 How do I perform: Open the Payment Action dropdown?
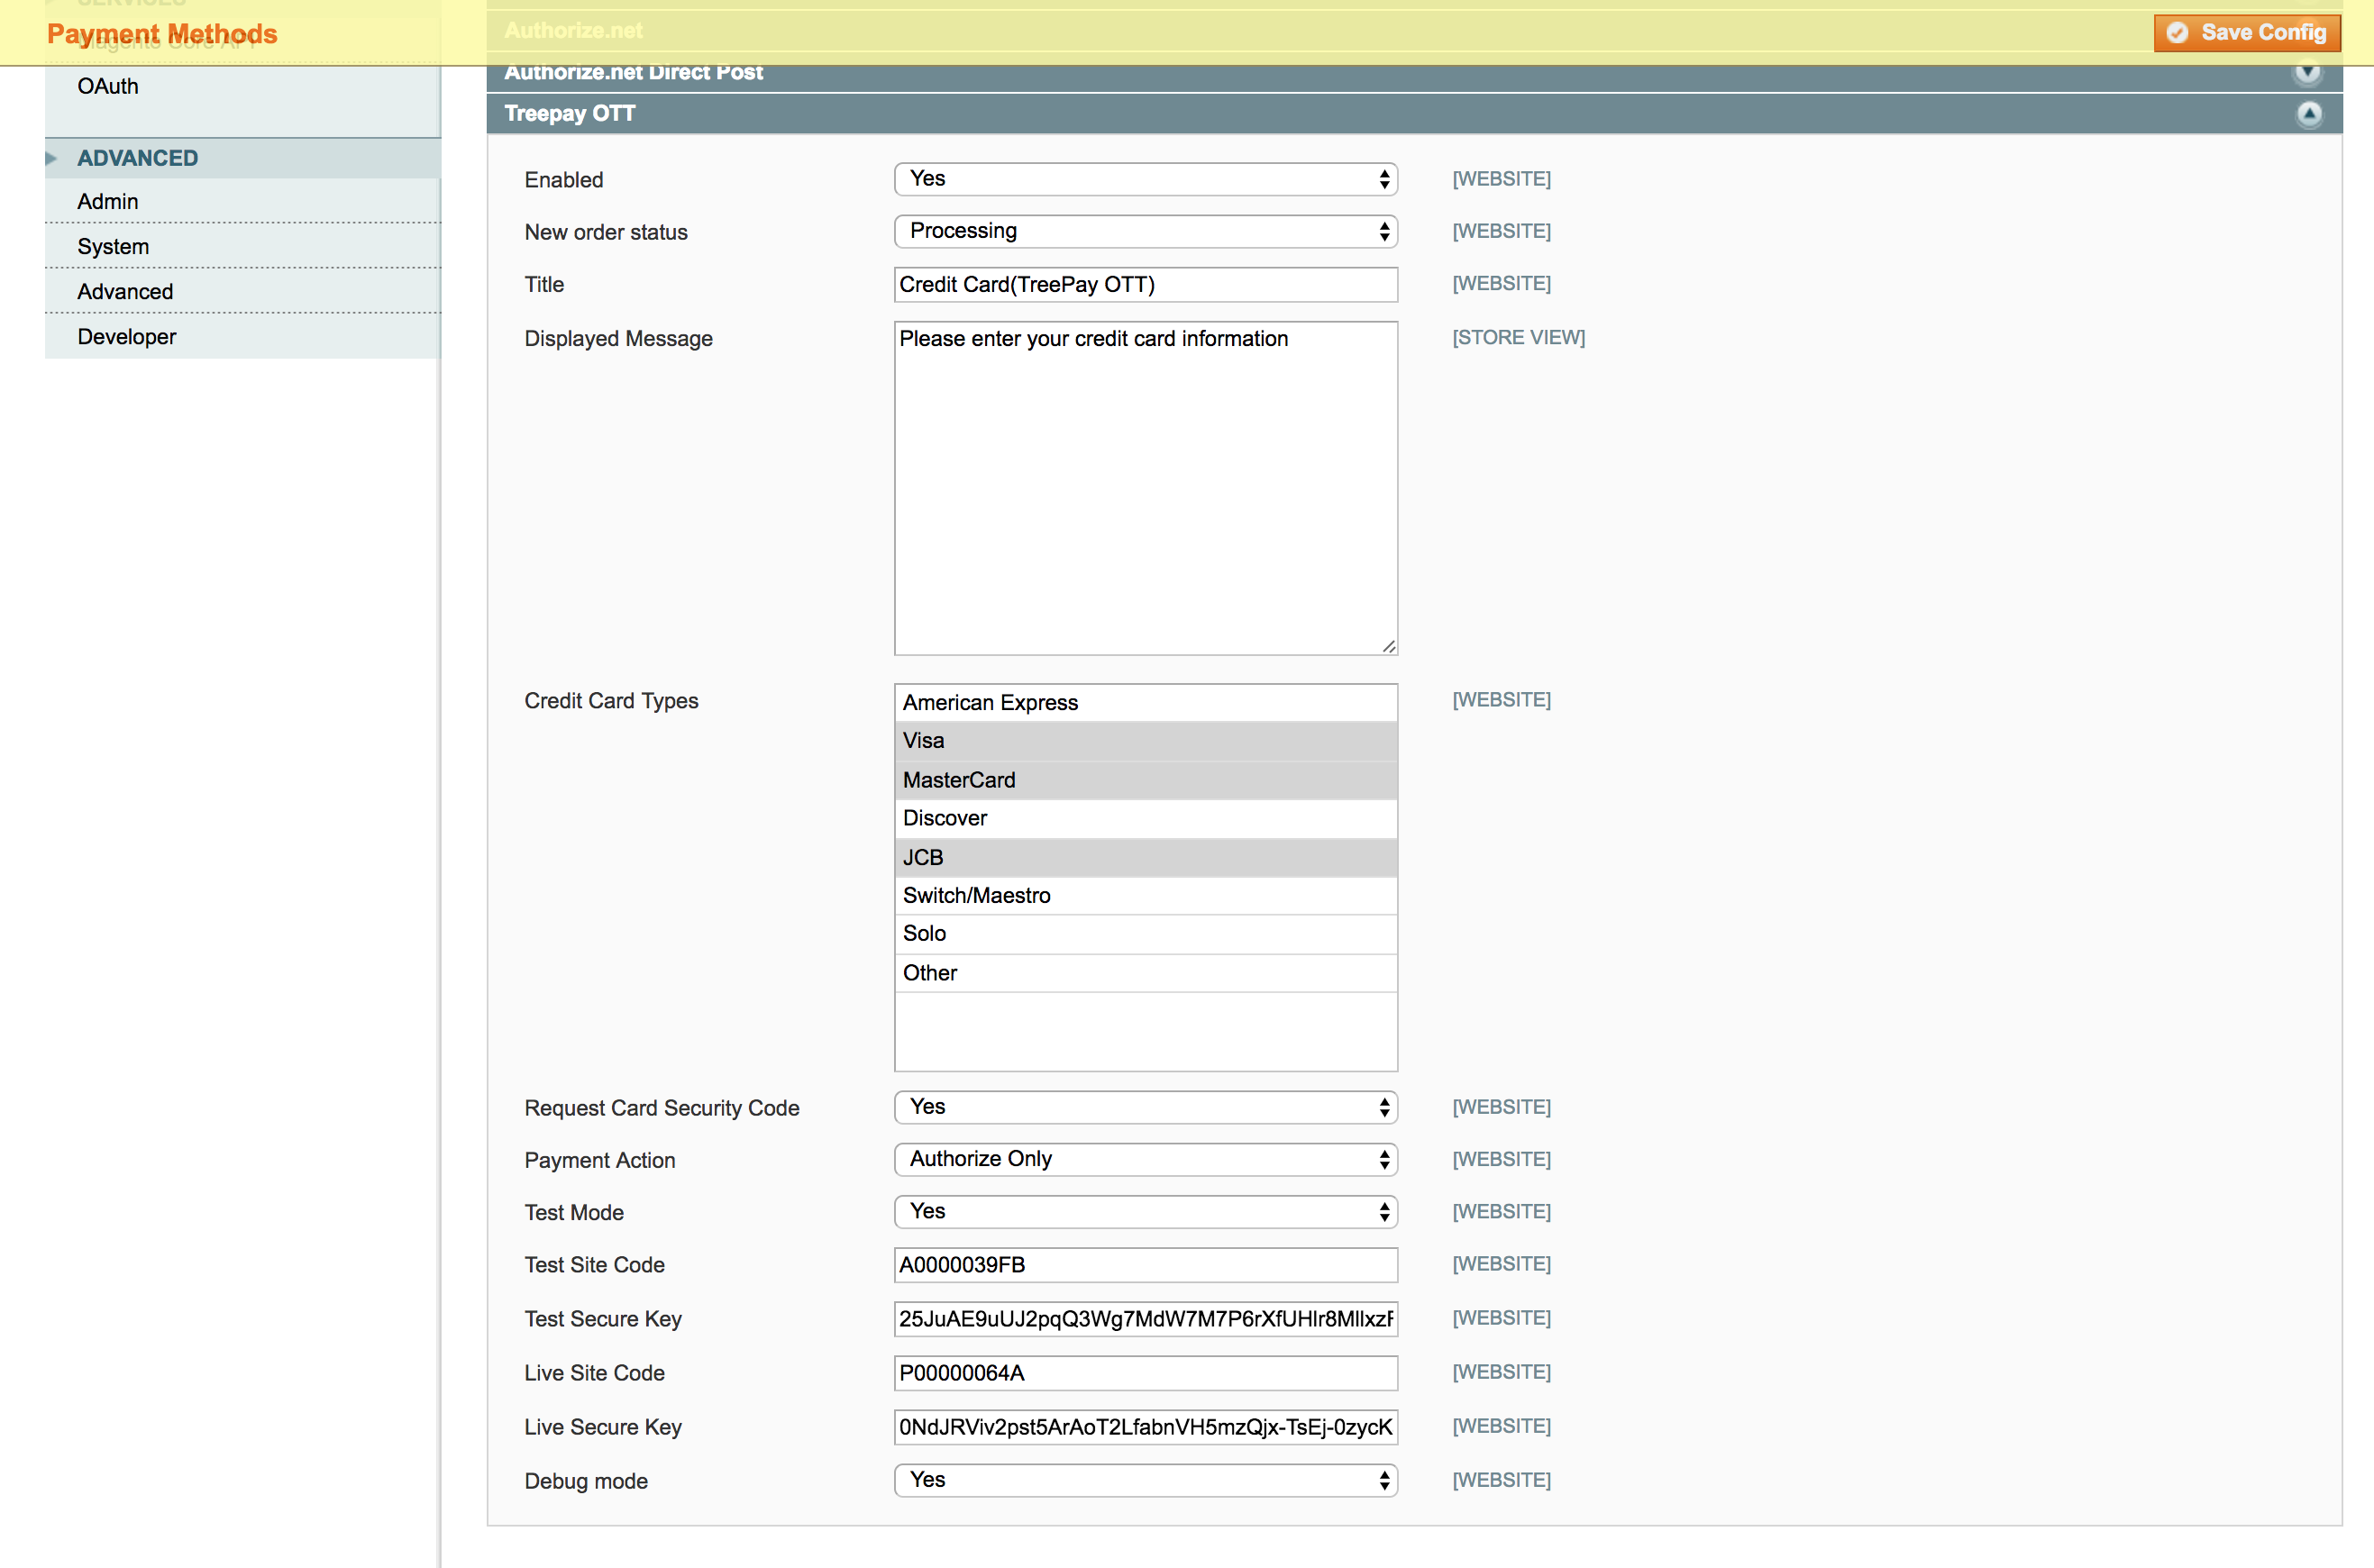1145,1159
